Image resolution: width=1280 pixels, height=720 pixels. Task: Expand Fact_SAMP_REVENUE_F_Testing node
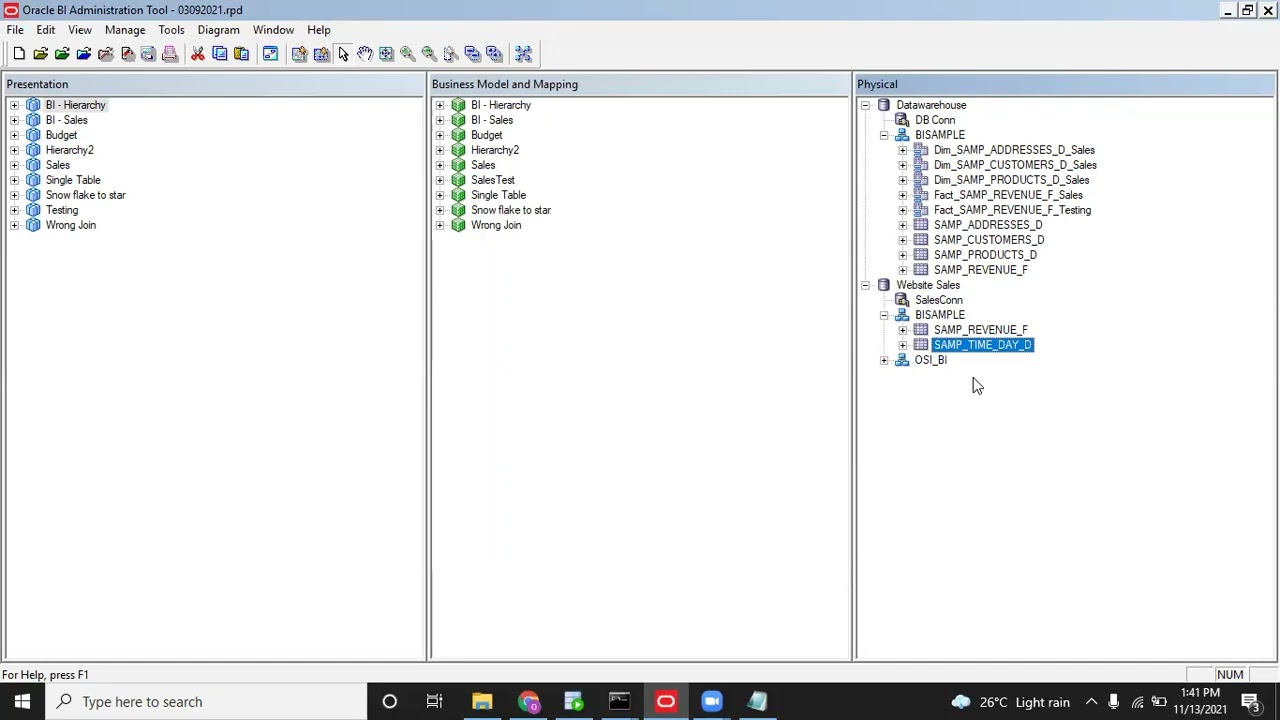click(903, 210)
